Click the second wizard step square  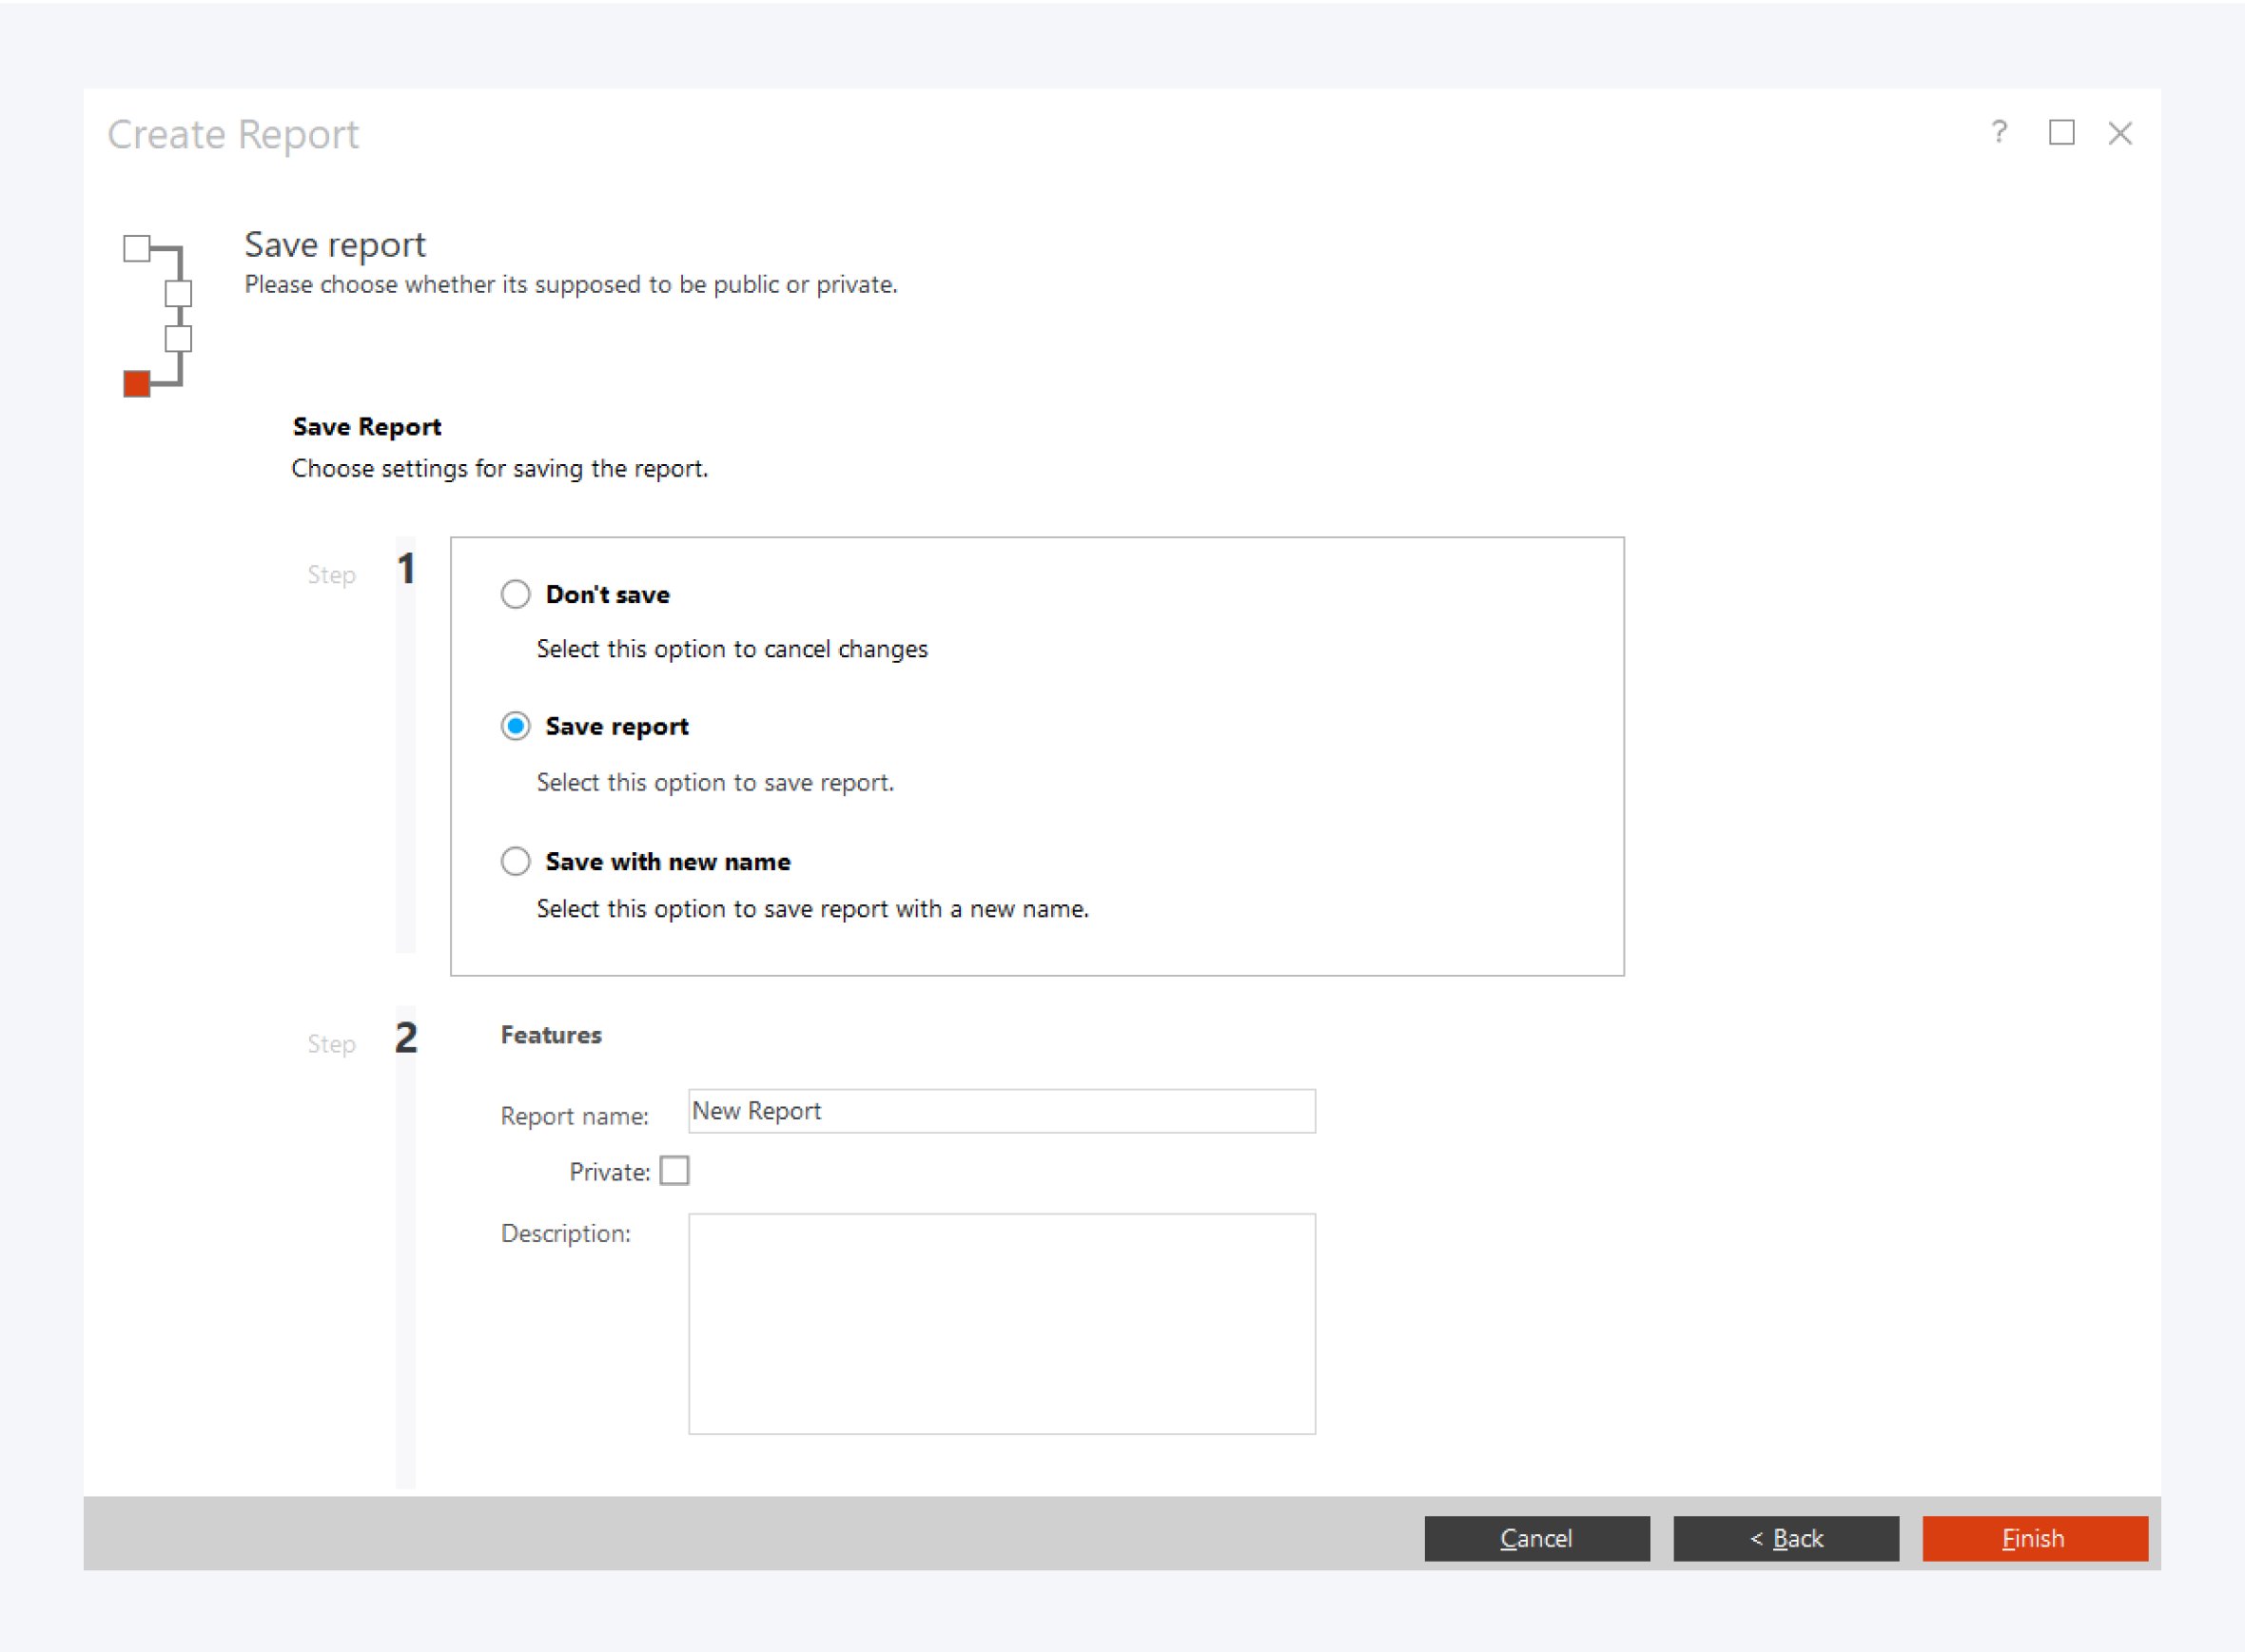click(x=178, y=293)
